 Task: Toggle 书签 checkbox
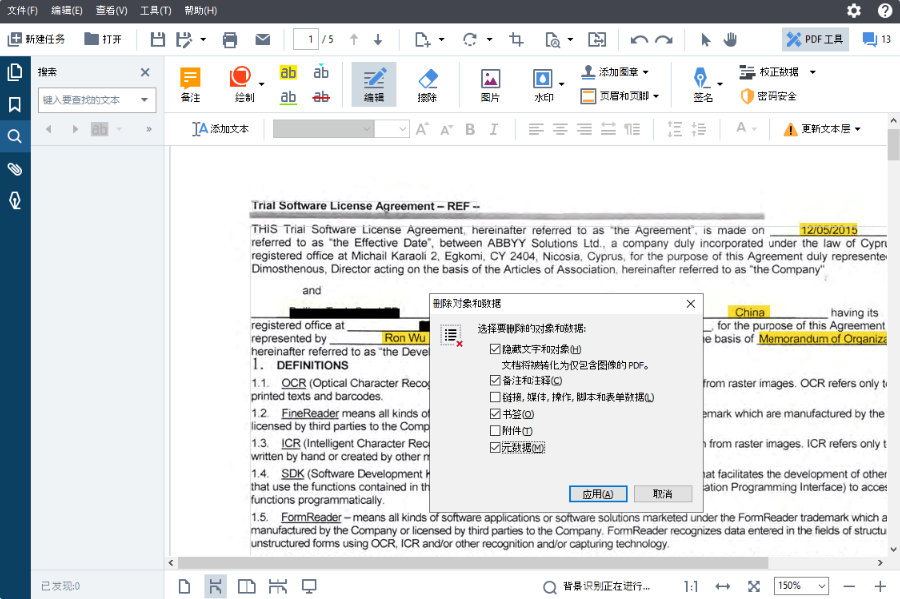pyautogui.click(x=495, y=414)
